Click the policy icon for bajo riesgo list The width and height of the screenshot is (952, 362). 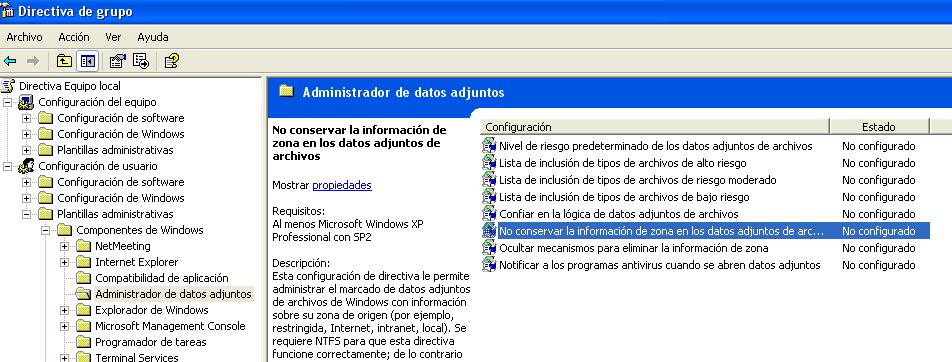tap(489, 197)
